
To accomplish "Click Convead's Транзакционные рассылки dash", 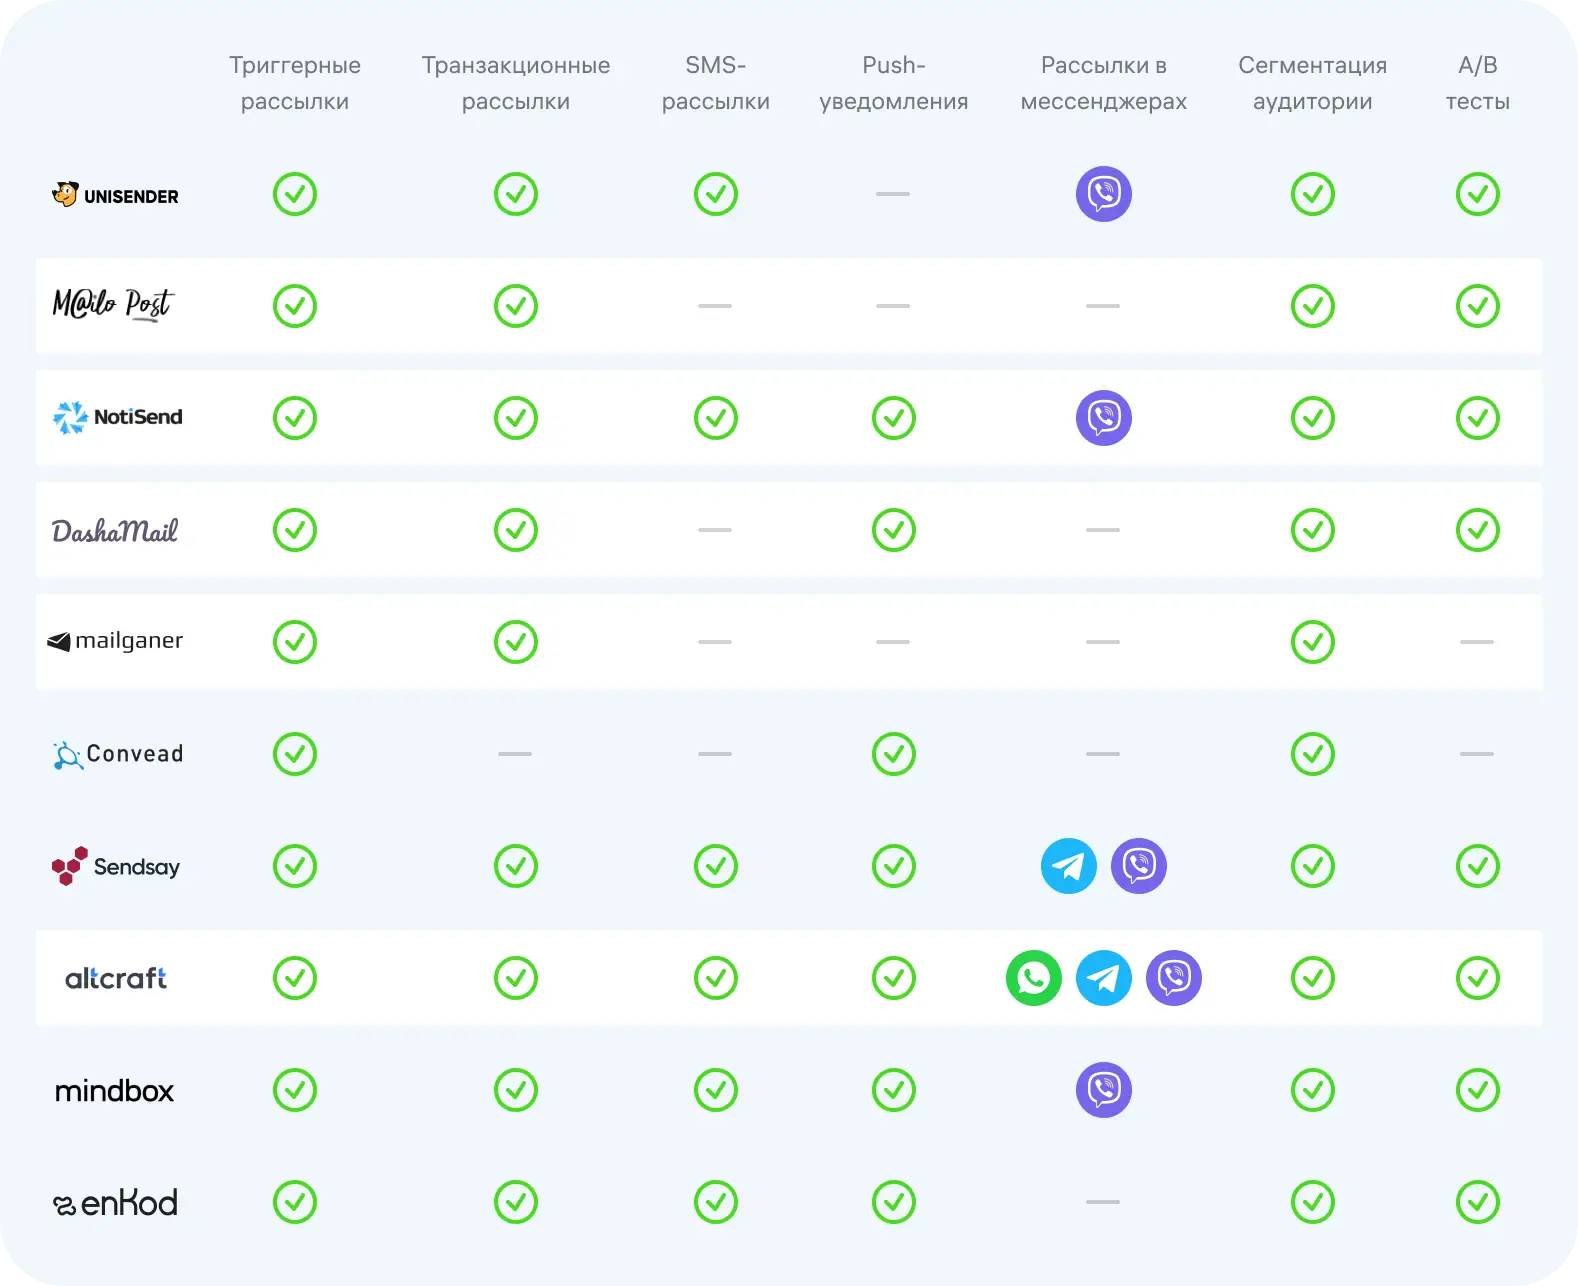I will (x=515, y=754).
